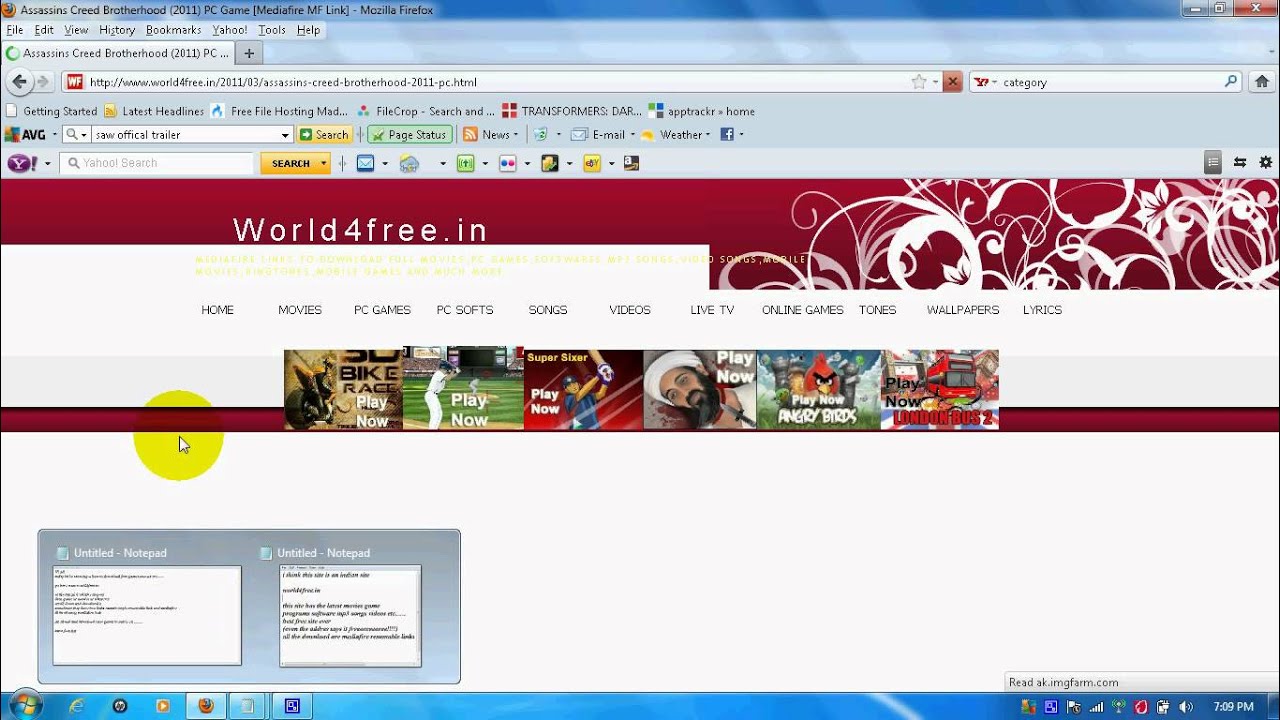Click the AVG Page Status button
1280x720 pixels.
409,134
